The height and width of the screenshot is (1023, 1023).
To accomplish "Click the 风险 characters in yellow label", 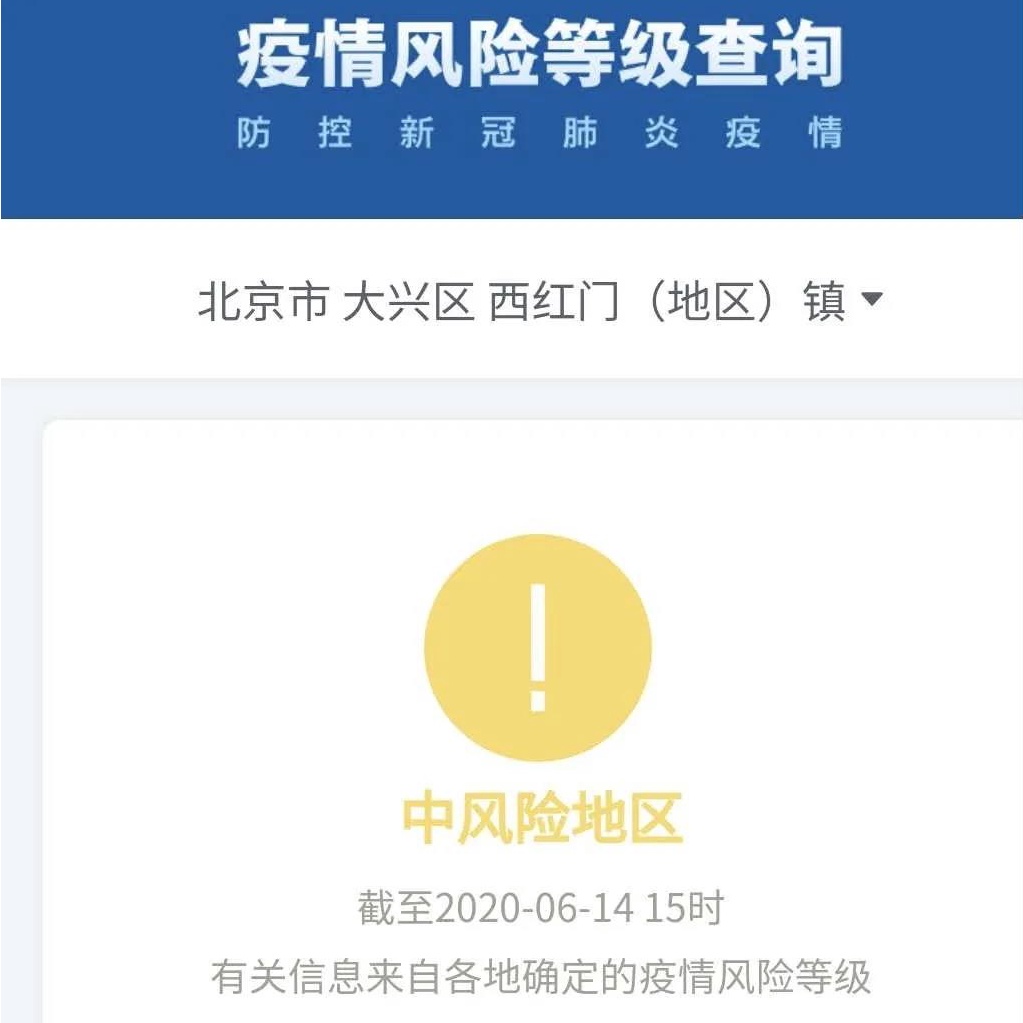I will tap(513, 817).
